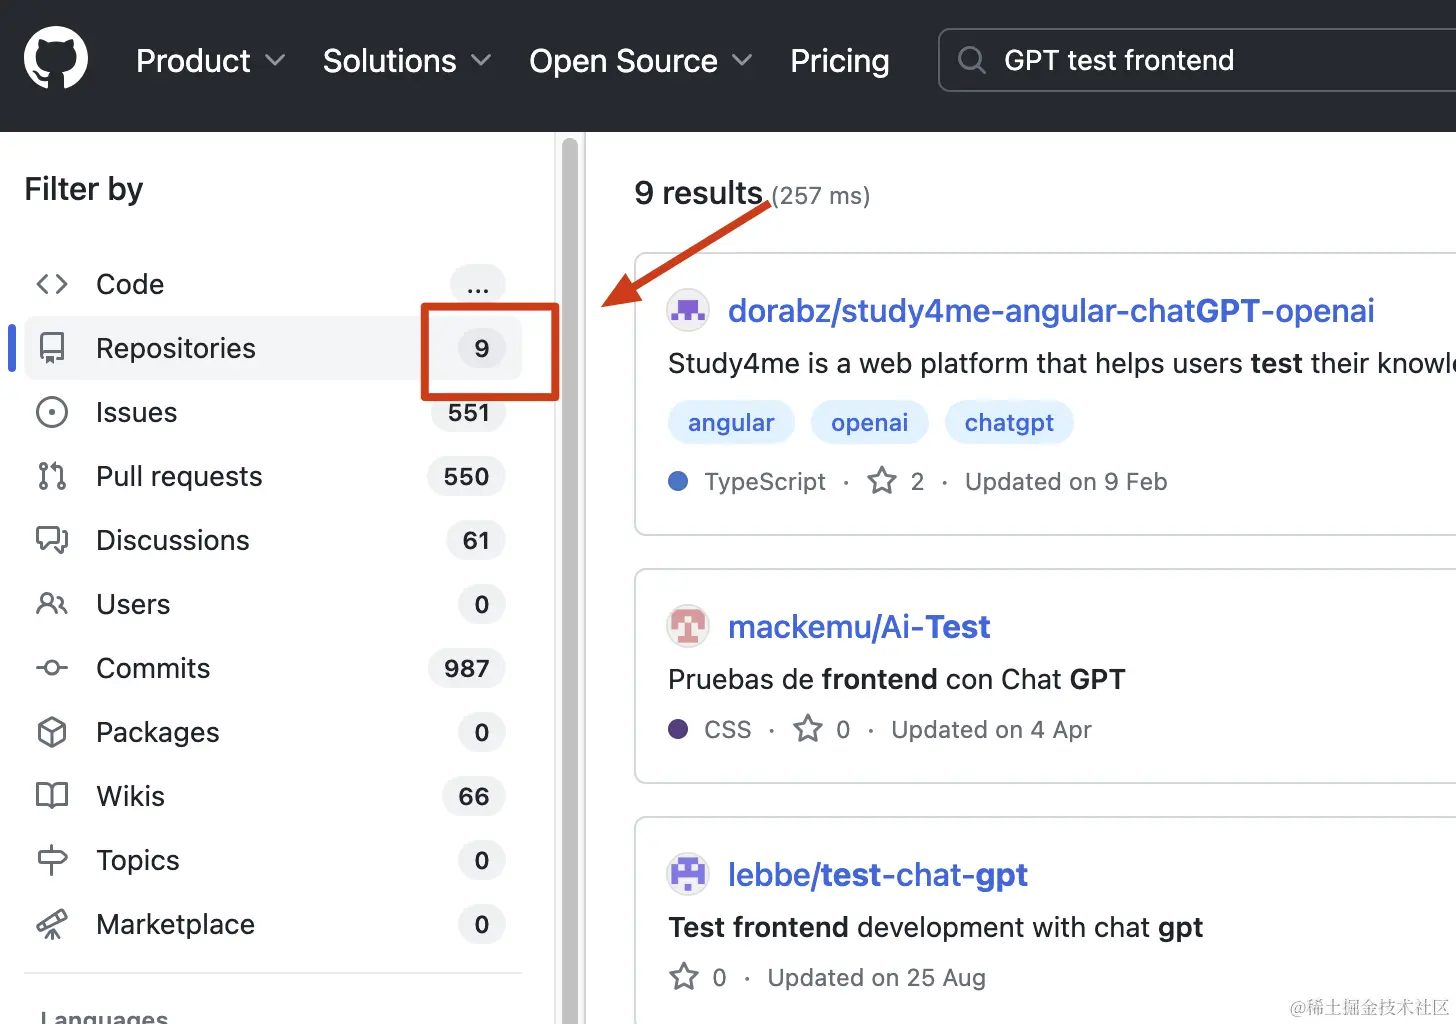Filter results by Repositories

[273, 348]
